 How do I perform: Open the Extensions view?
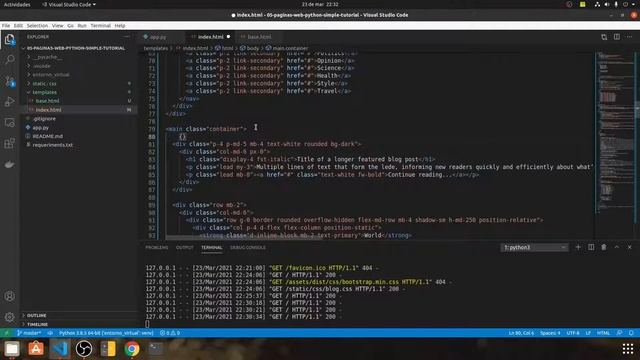click(x=9, y=143)
